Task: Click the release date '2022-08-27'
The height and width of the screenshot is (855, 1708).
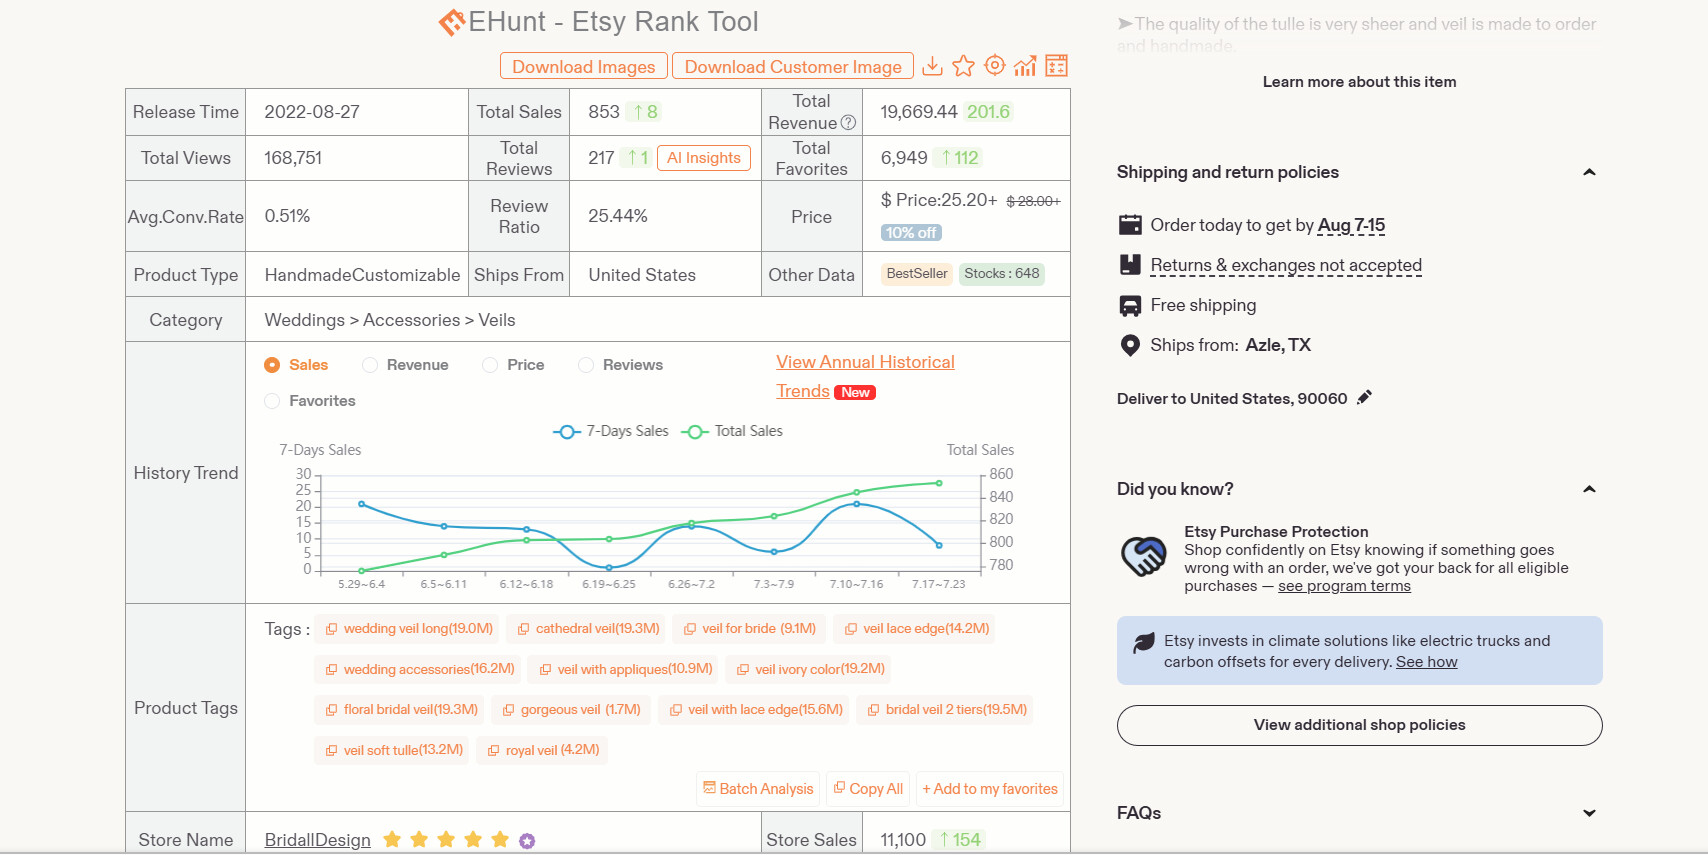Action: 312,112
